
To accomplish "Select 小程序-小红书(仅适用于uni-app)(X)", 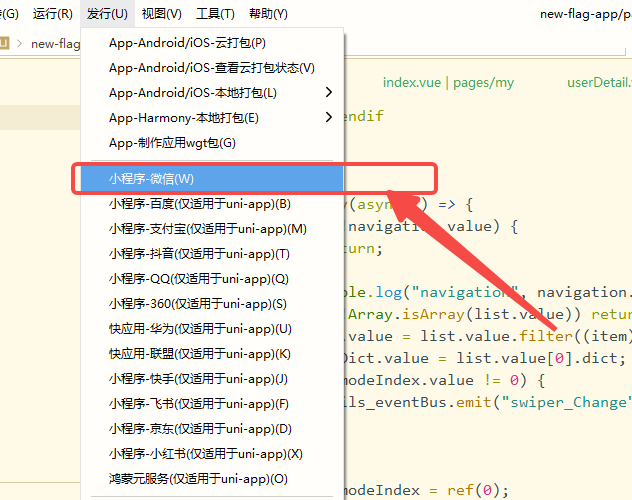I will (x=212, y=454).
